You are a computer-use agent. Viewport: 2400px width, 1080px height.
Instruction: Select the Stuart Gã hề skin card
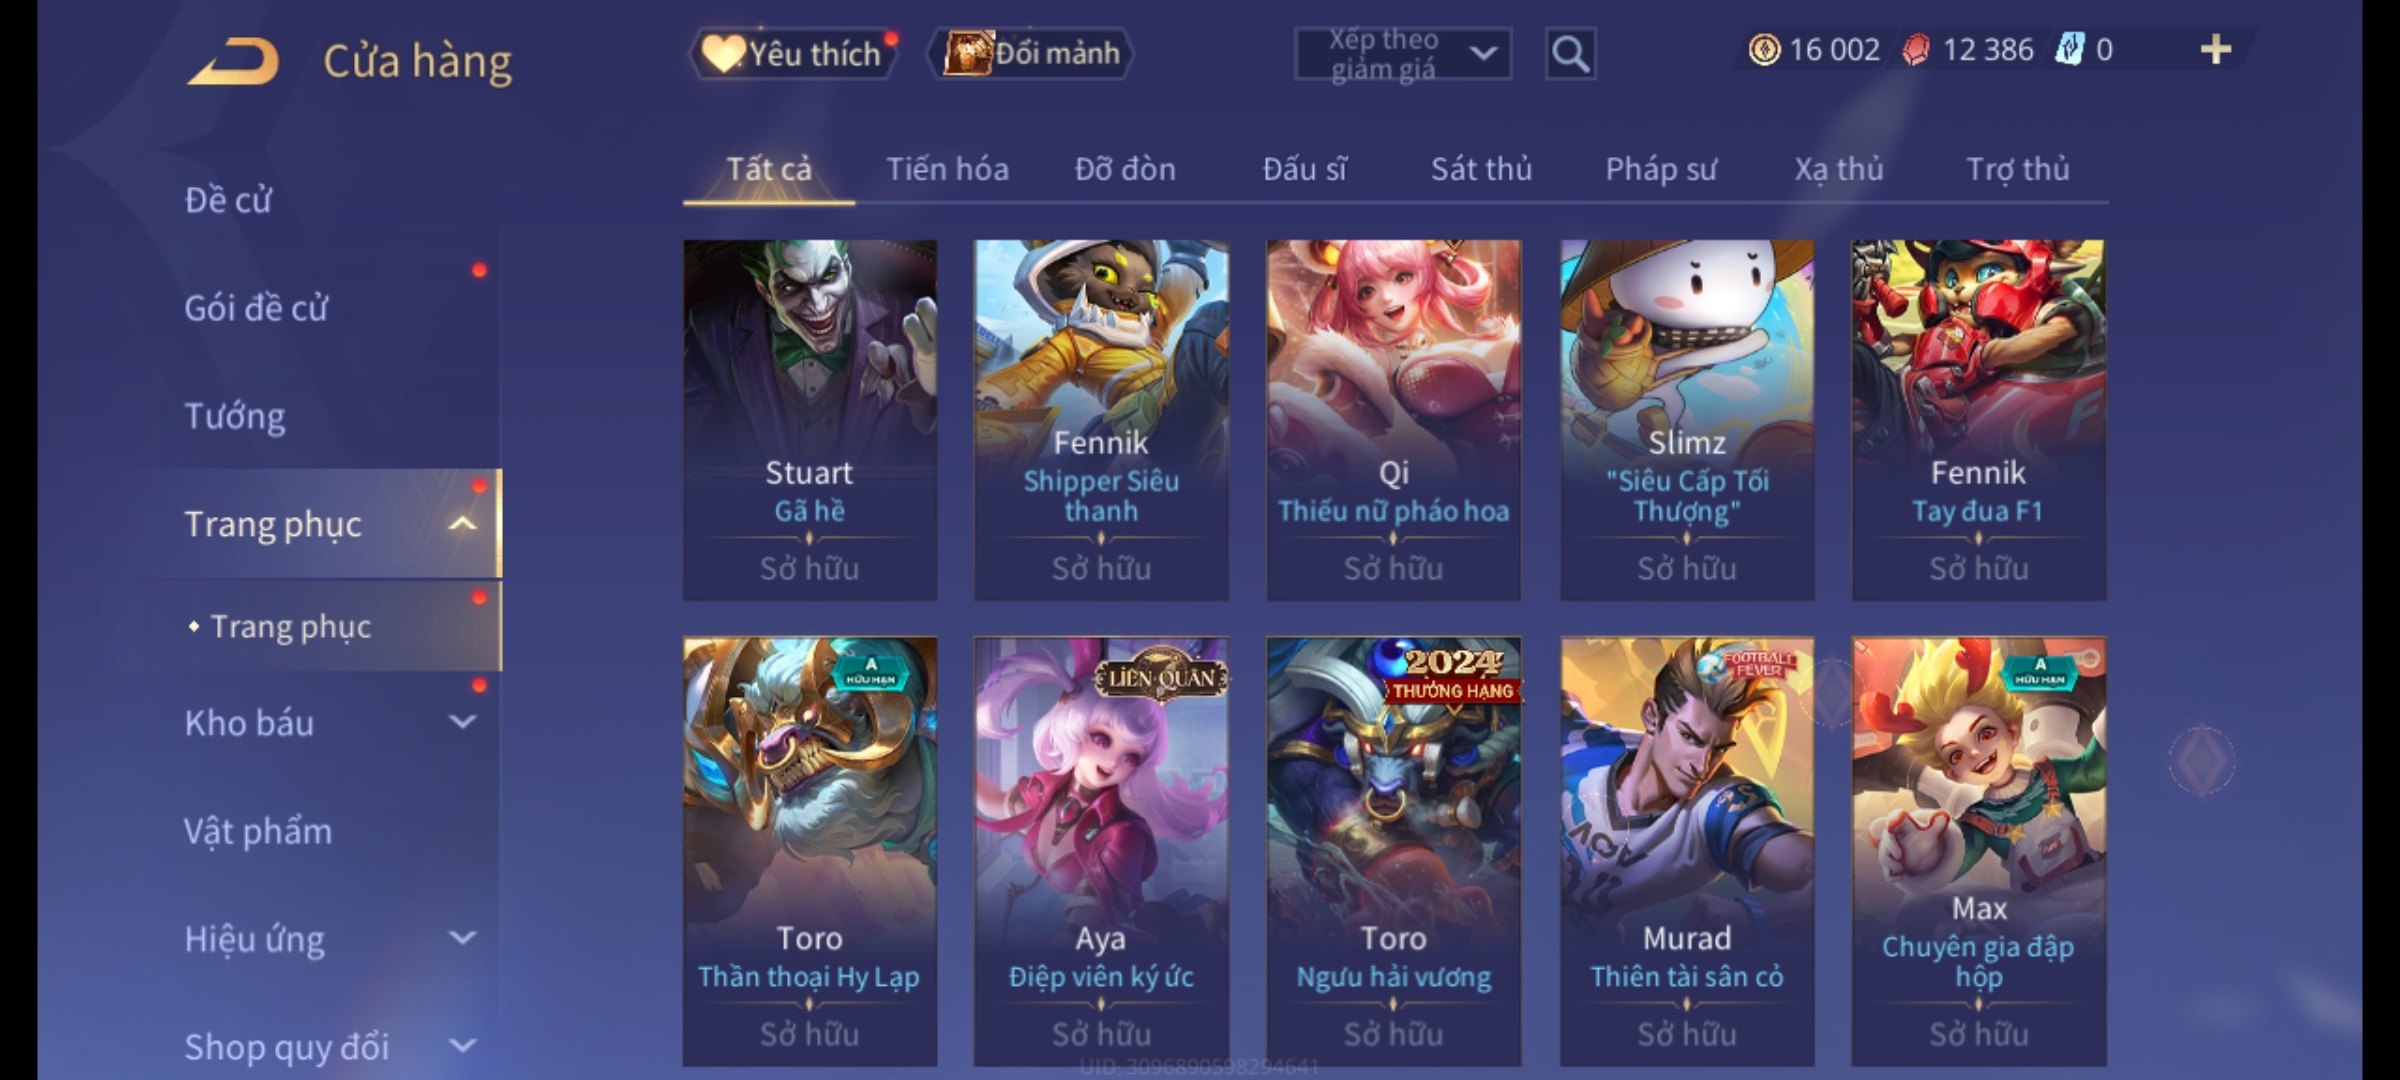(810, 420)
